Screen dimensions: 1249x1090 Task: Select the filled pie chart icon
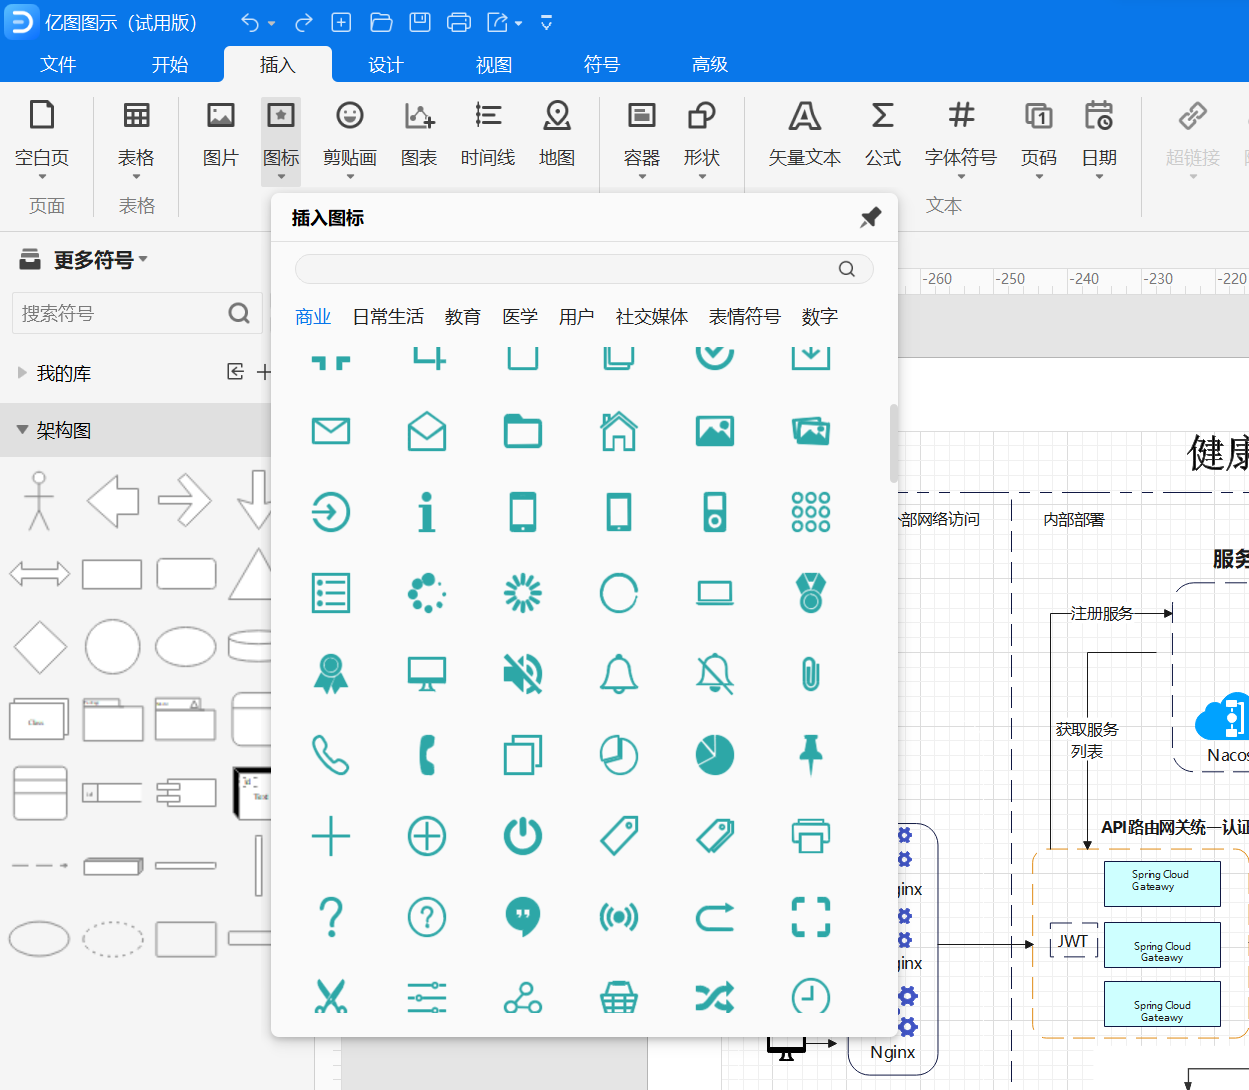click(x=715, y=755)
